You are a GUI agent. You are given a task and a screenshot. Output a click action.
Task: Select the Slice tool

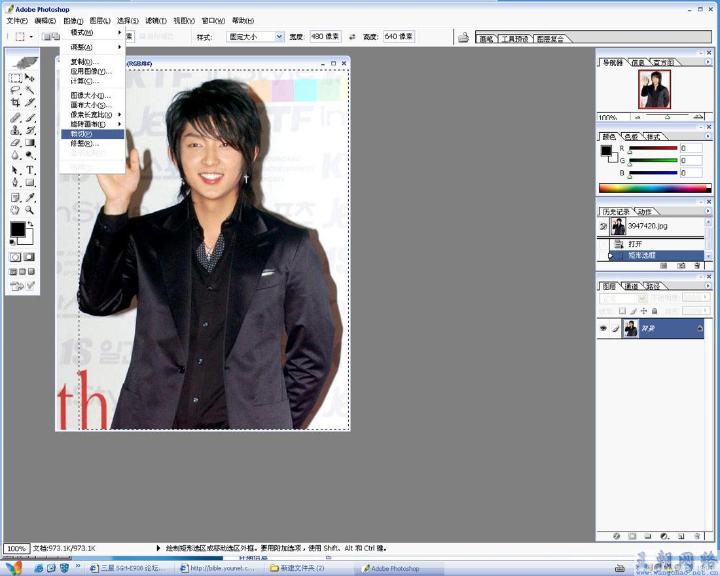pyautogui.click(x=30, y=103)
